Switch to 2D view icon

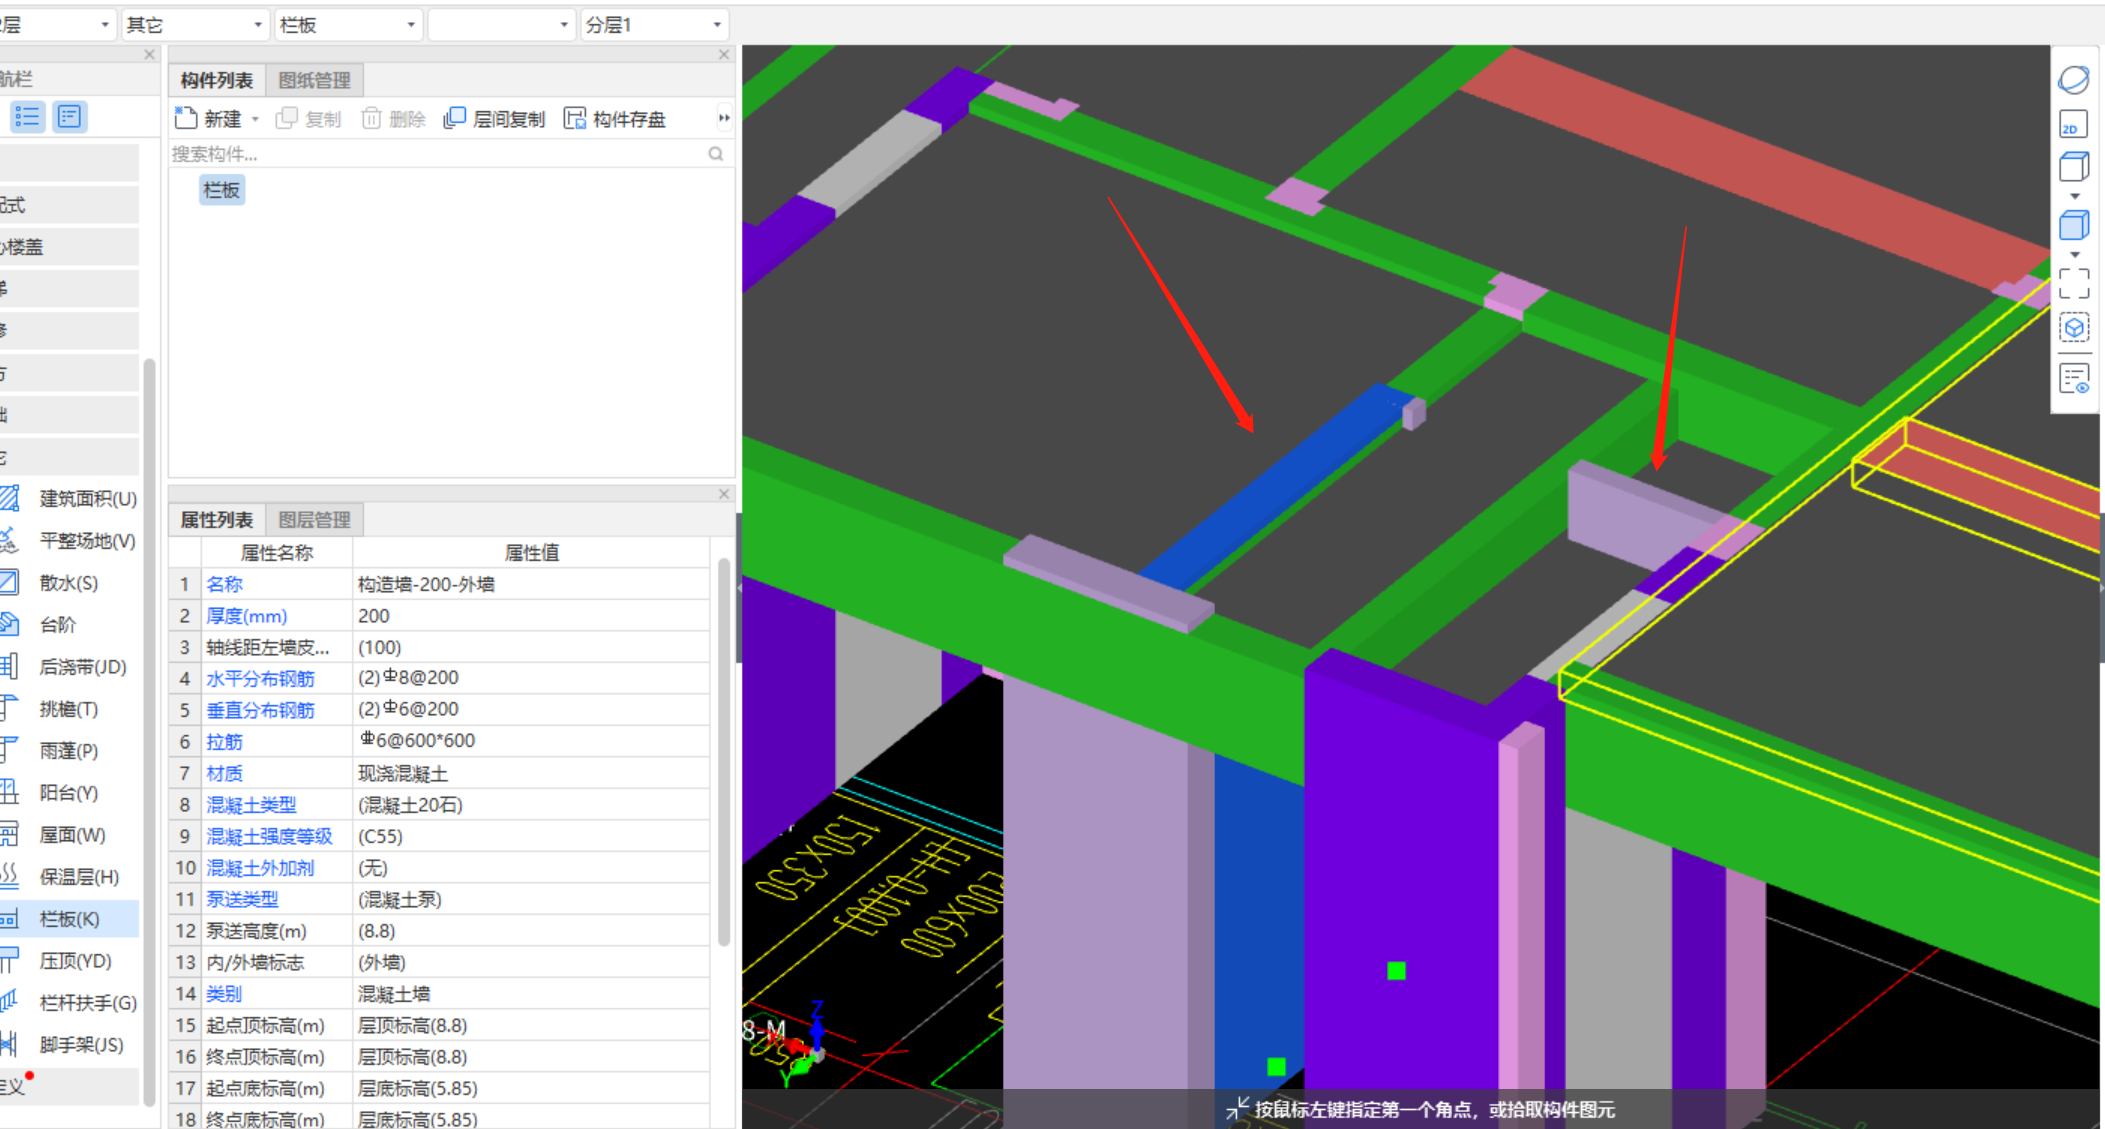(2074, 124)
